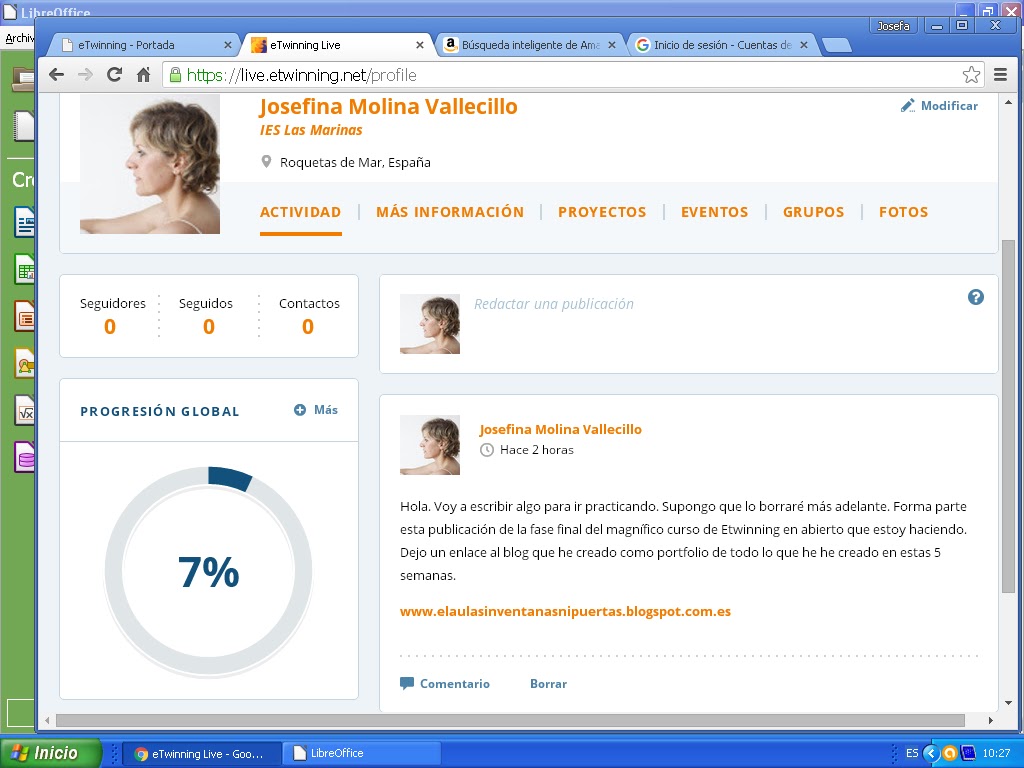Click the clock icon near Hace 2 horas
Image resolution: width=1024 pixels, height=768 pixels.
pyautogui.click(x=487, y=450)
